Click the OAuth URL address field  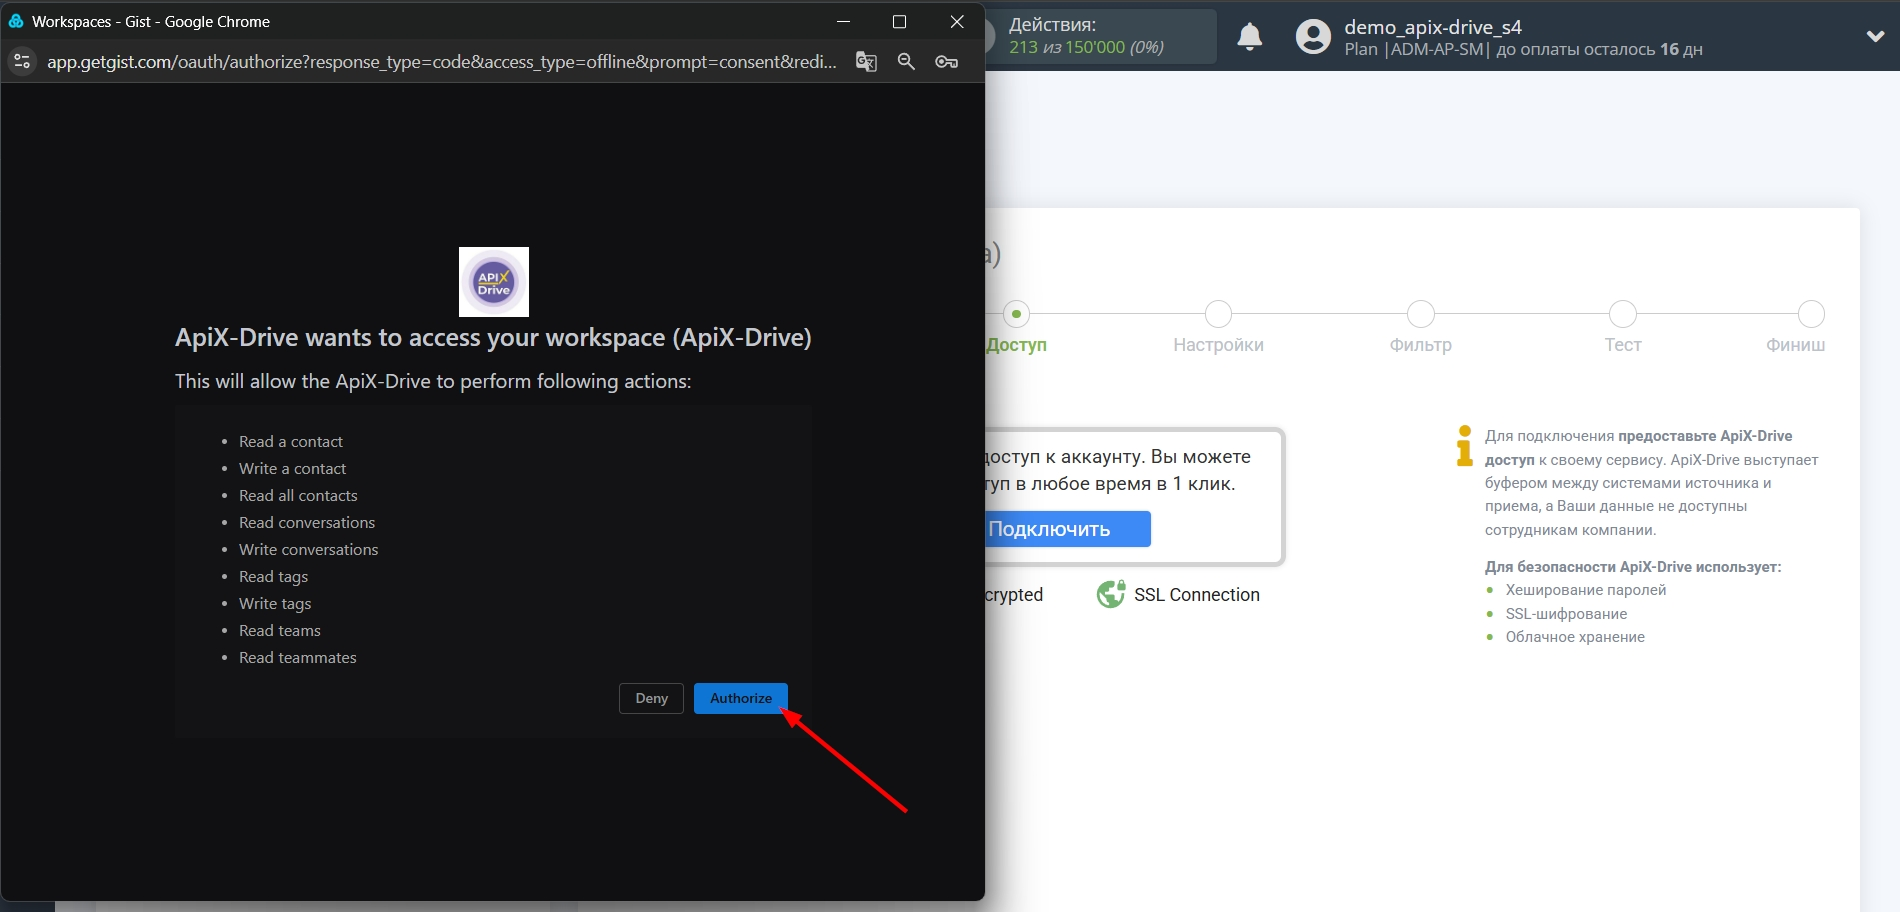pyautogui.click(x=440, y=62)
